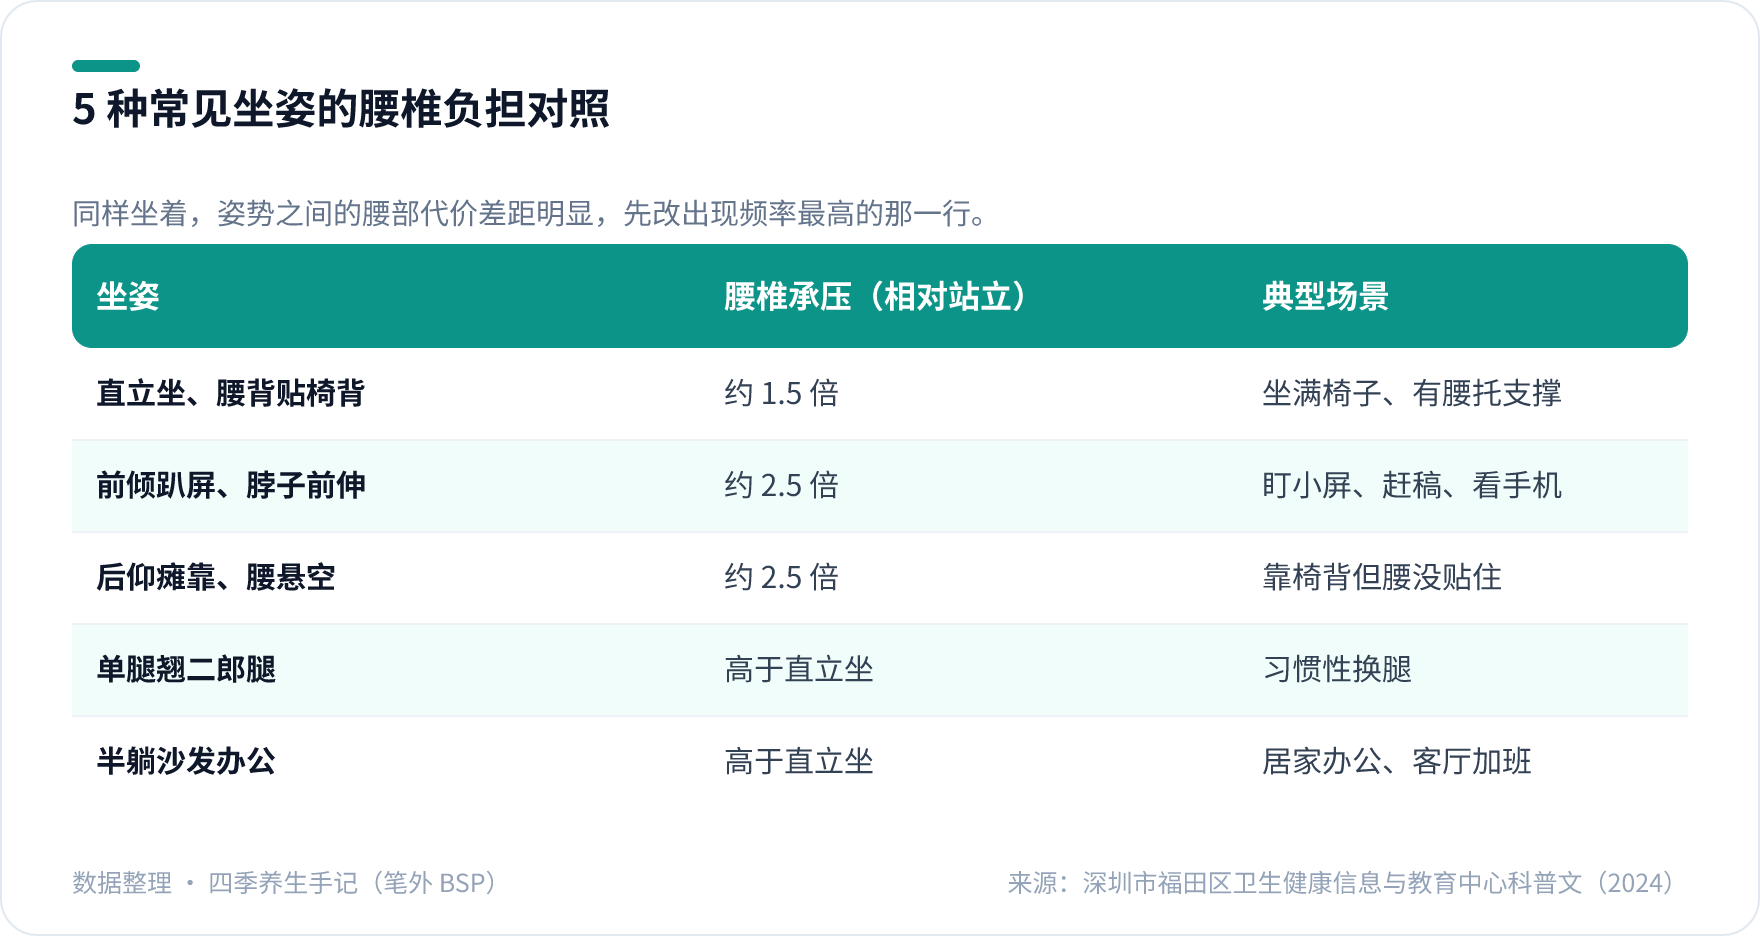1760x936 pixels.
Task: Select the cell 靠椅背但腰没贴住
Action: click(1381, 577)
